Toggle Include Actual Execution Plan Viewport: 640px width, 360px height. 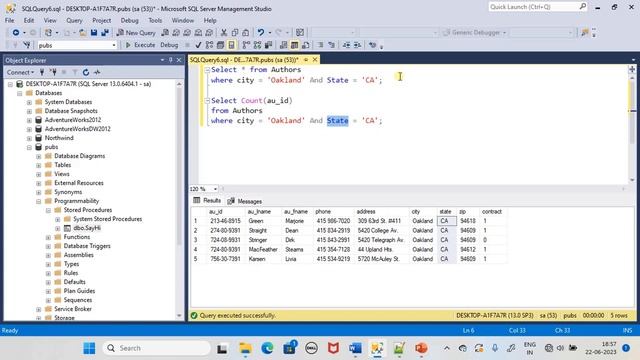pyautogui.click(x=246, y=45)
